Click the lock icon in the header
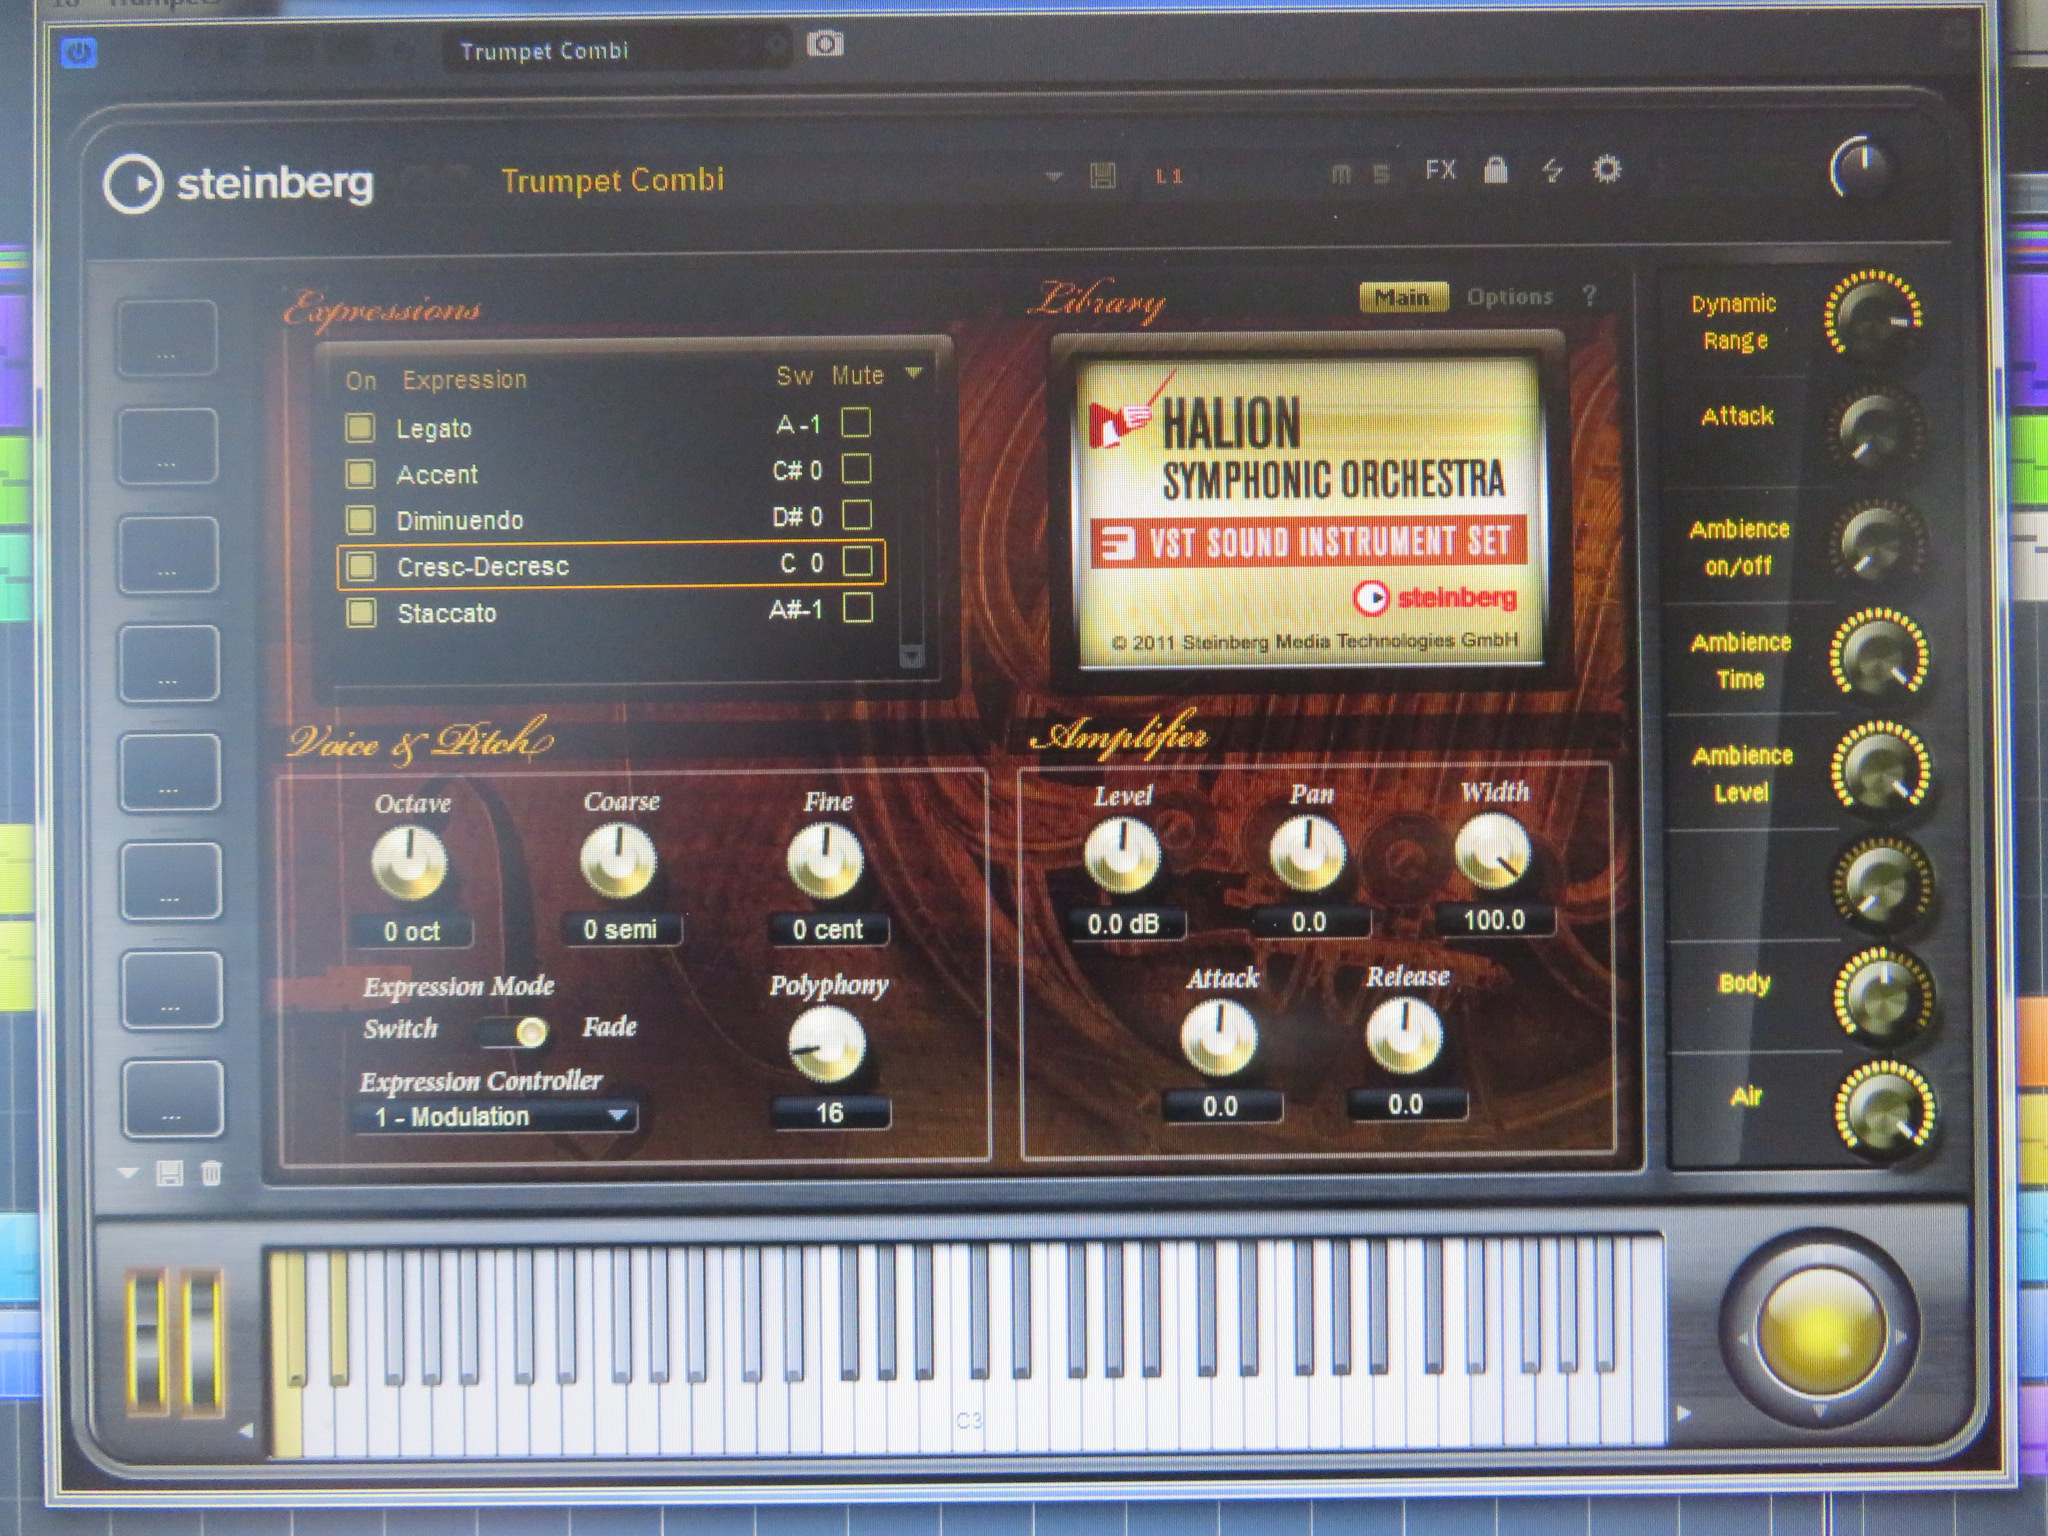Screen dimensions: 2048x1536 [x=1496, y=171]
